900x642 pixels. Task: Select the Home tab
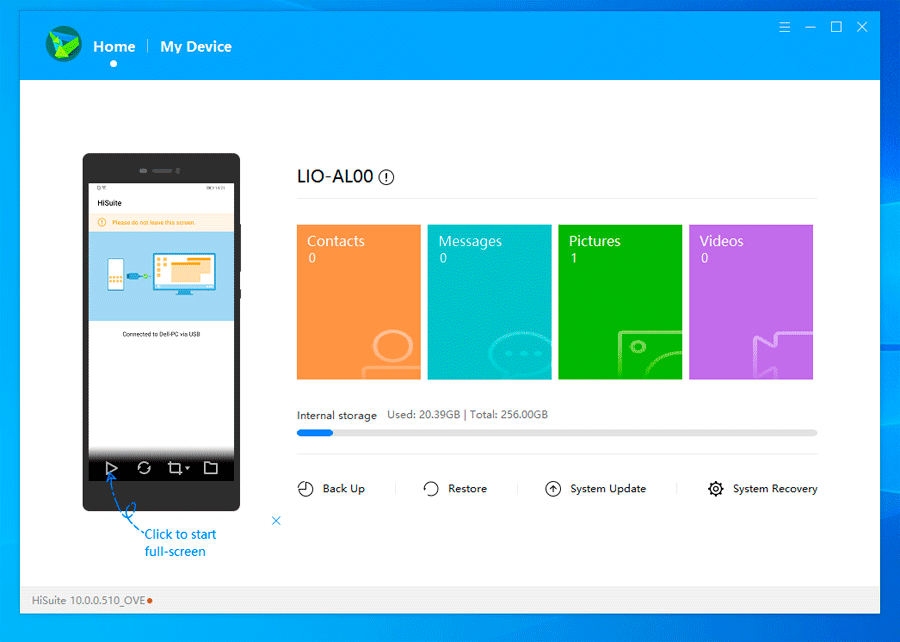click(x=114, y=46)
